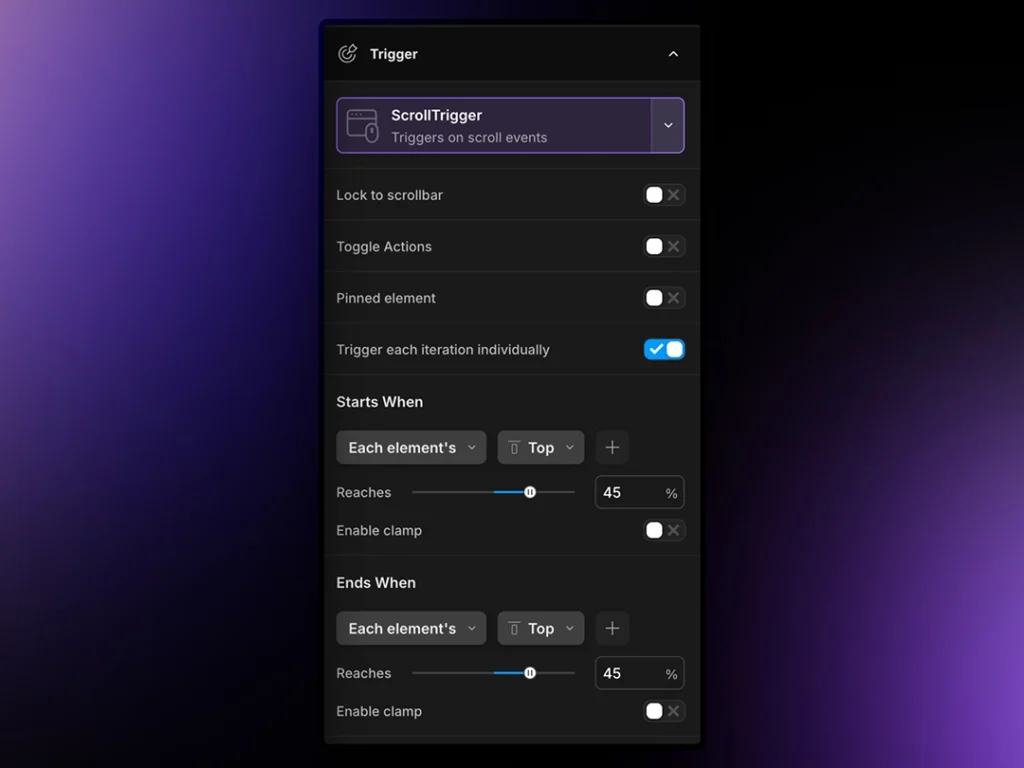Collapse the Trigger section with the chevron
Image resolution: width=1024 pixels, height=768 pixels.
pos(673,54)
